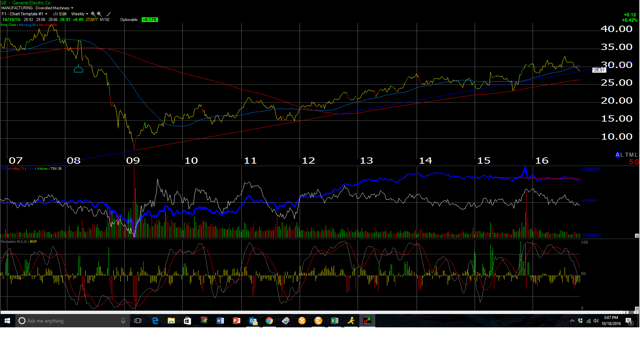Open the Action Center notifications icon
This screenshot has width=640, height=360.
[x=629, y=321]
